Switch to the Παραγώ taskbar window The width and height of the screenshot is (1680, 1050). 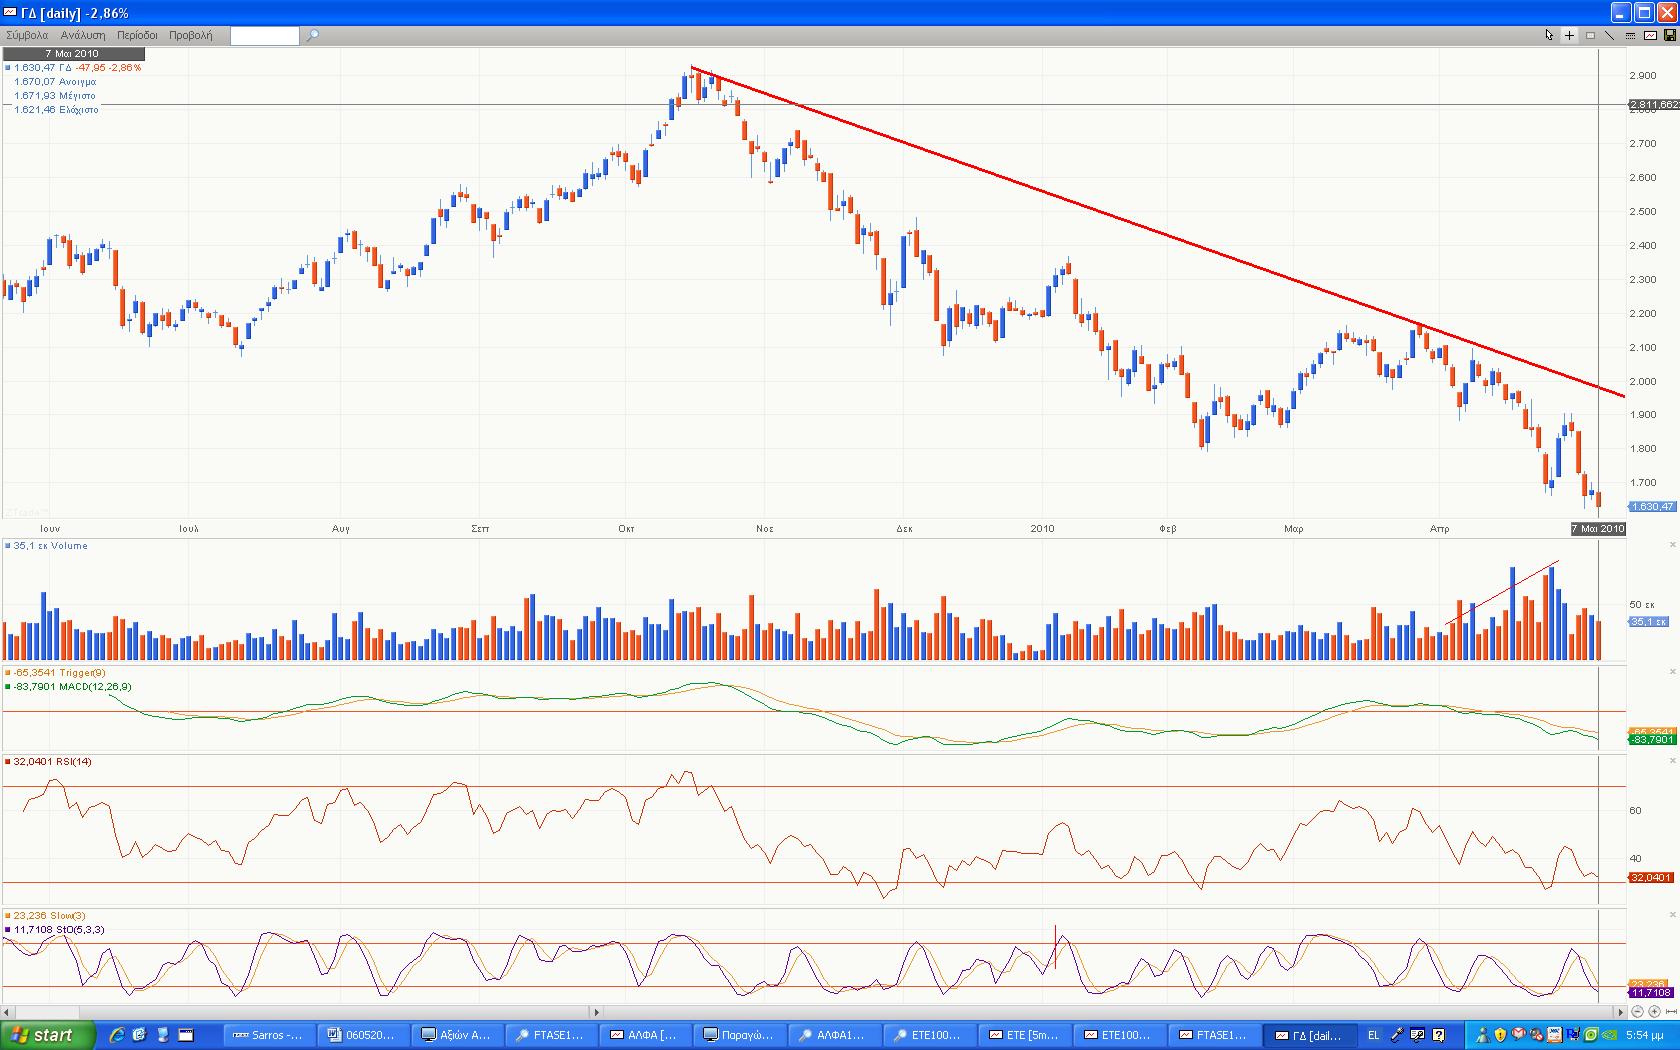(x=741, y=1035)
